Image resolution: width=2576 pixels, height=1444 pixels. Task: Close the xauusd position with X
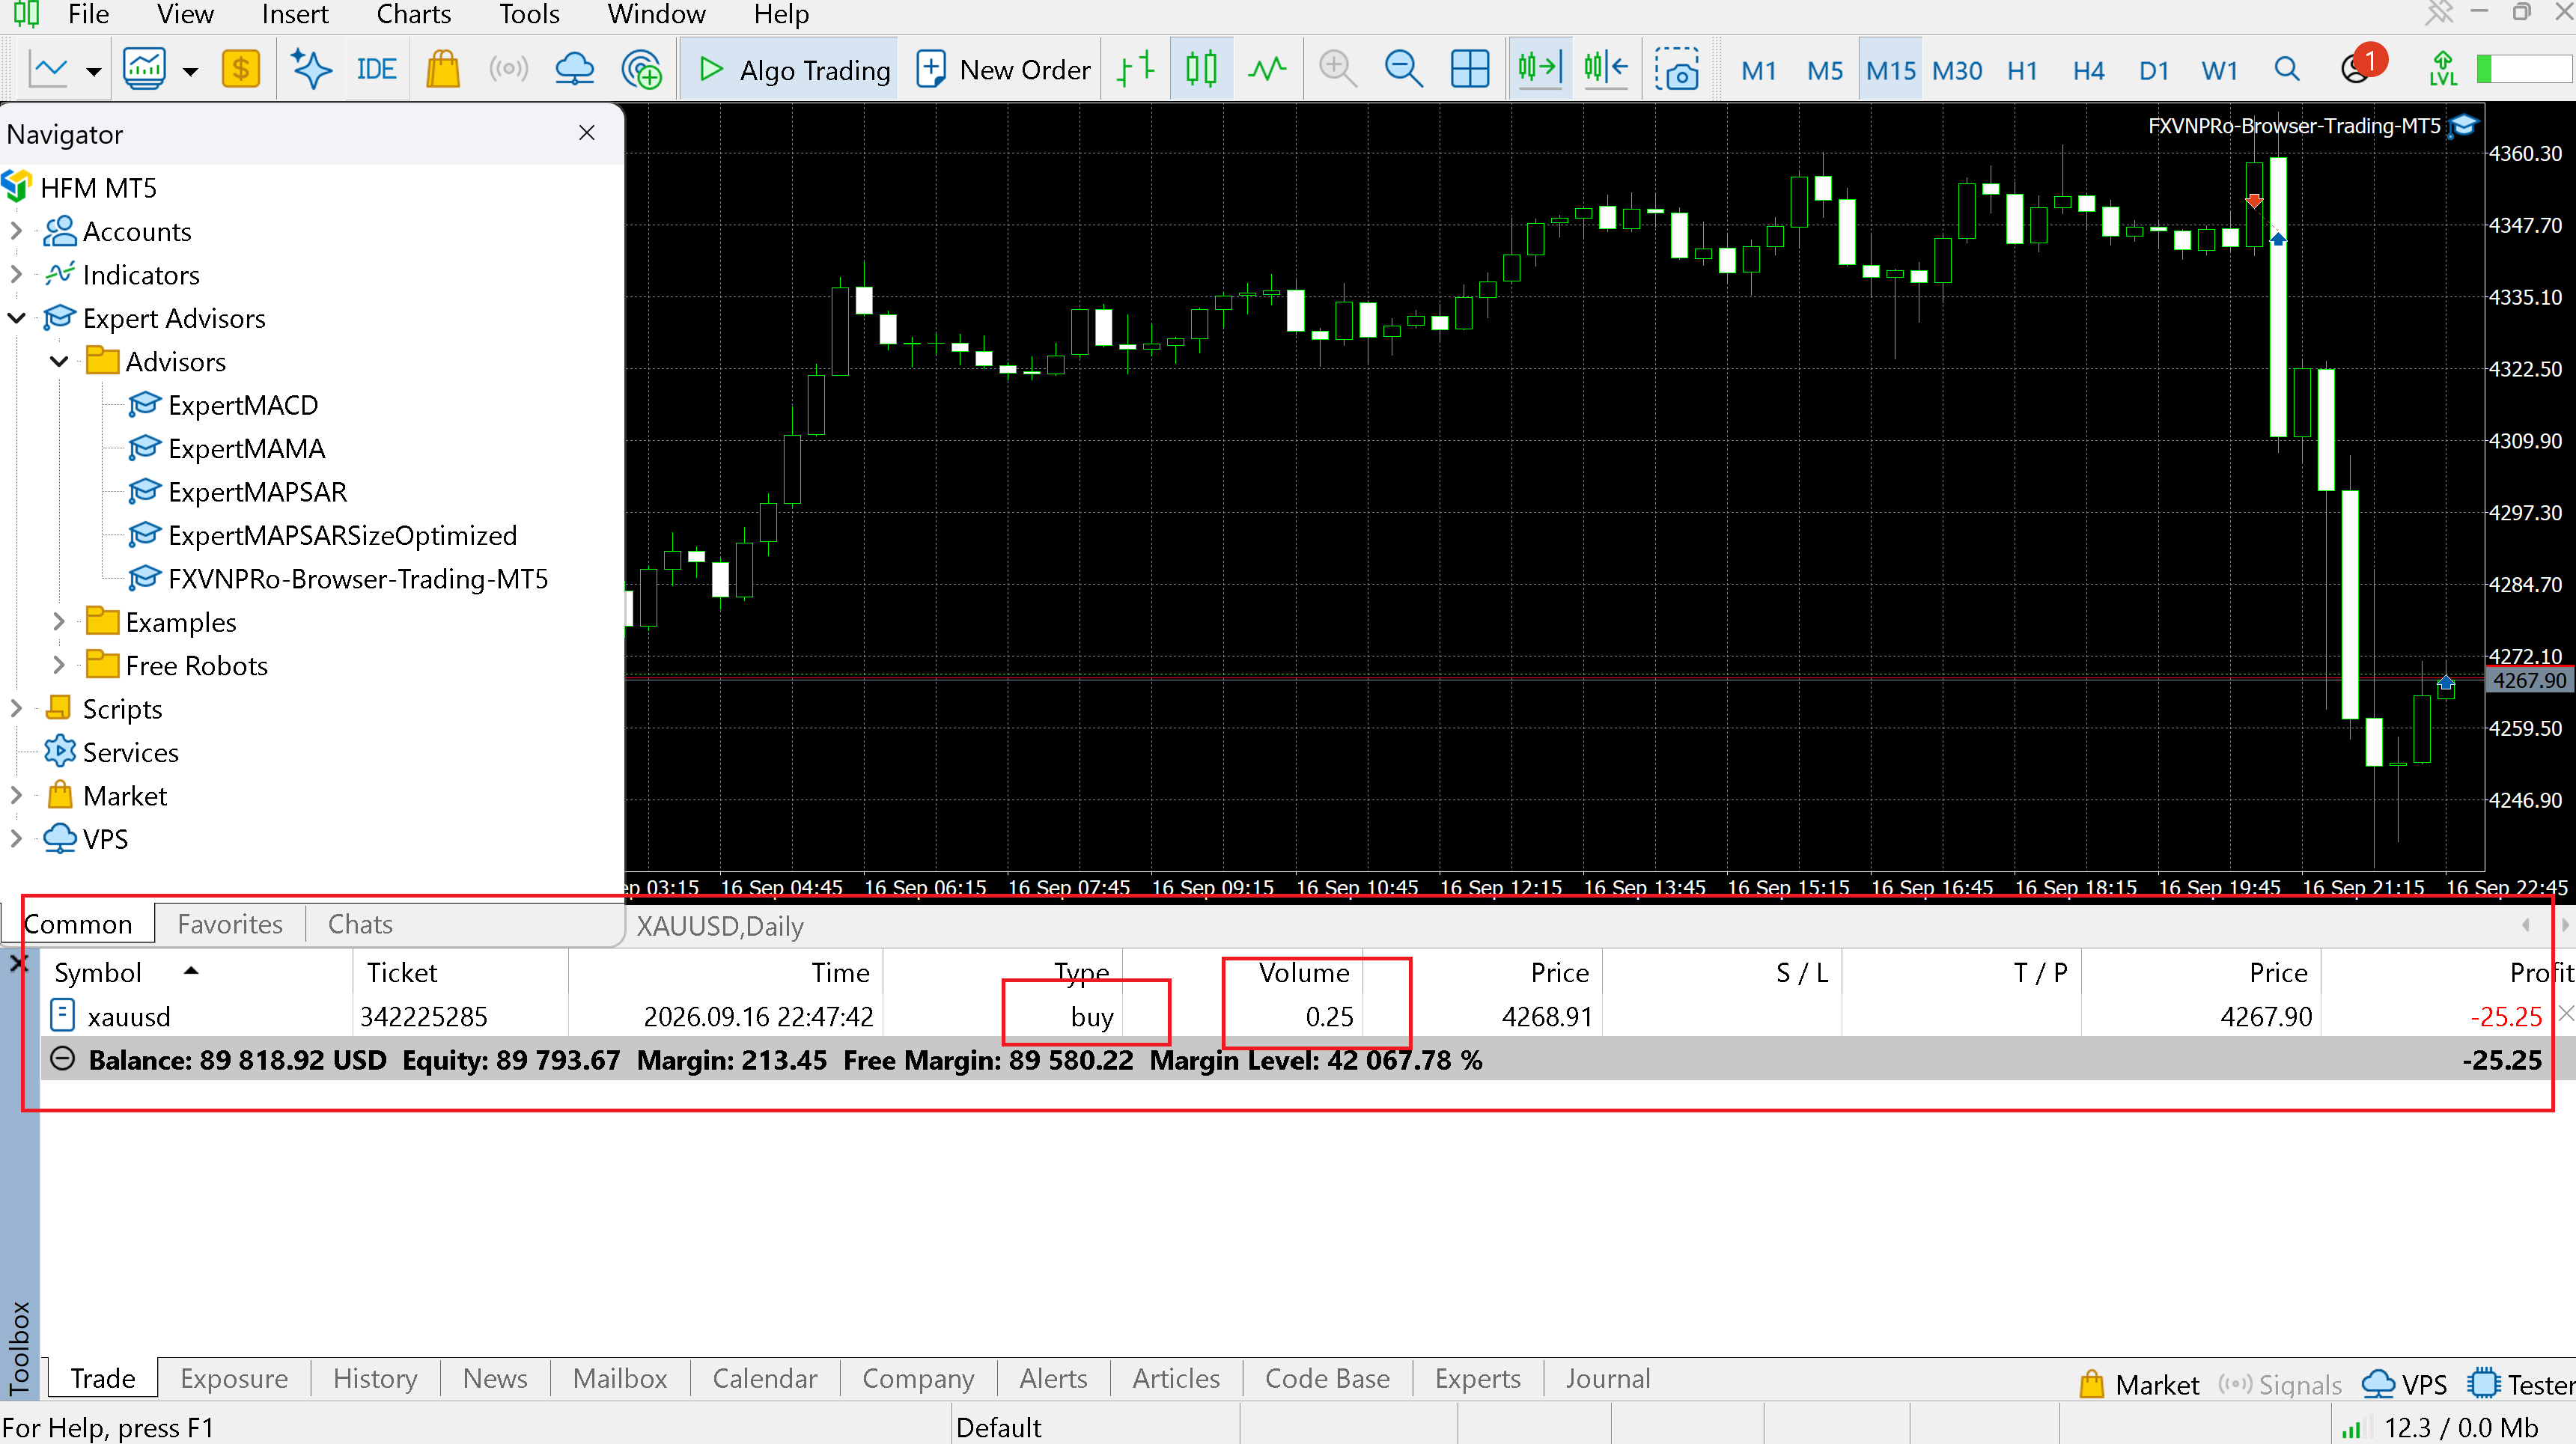[x=2565, y=1014]
